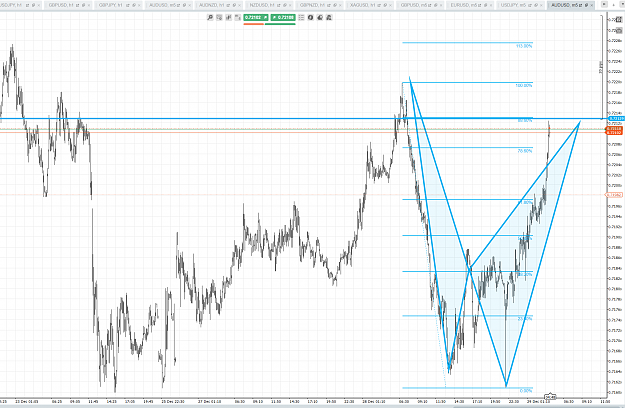The image size is (625, 408).
Task: Close the AUDNZD, h1 tab
Action: [240, 5]
